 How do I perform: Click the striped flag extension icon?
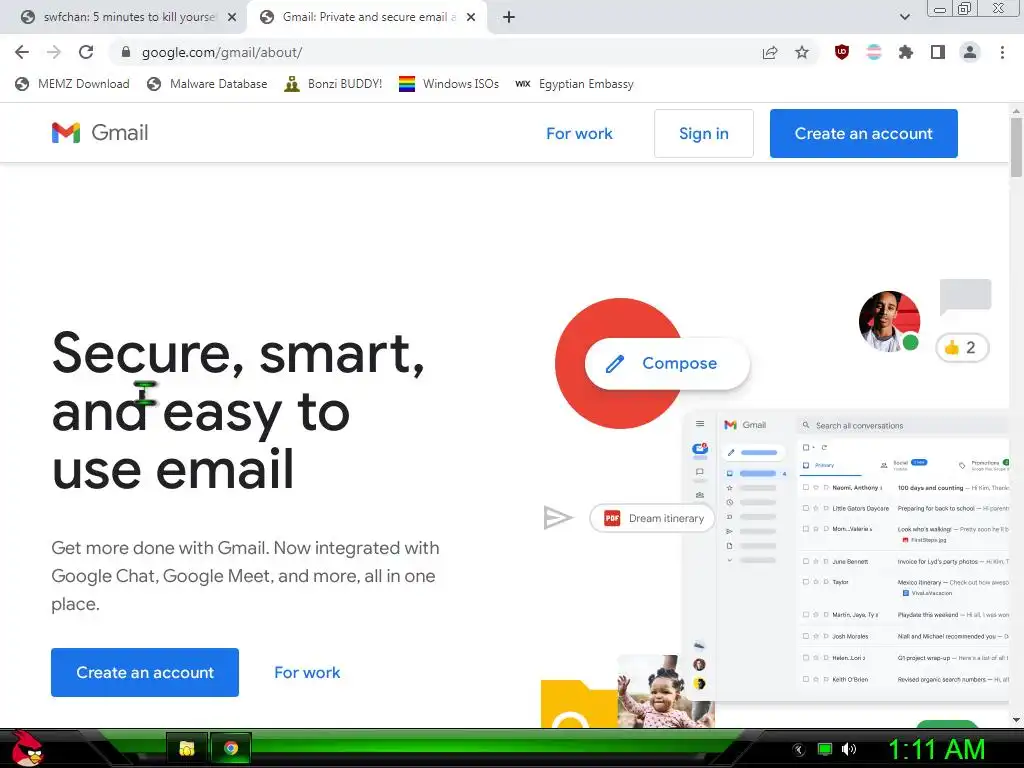pyautogui.click(x=874, y=52)
